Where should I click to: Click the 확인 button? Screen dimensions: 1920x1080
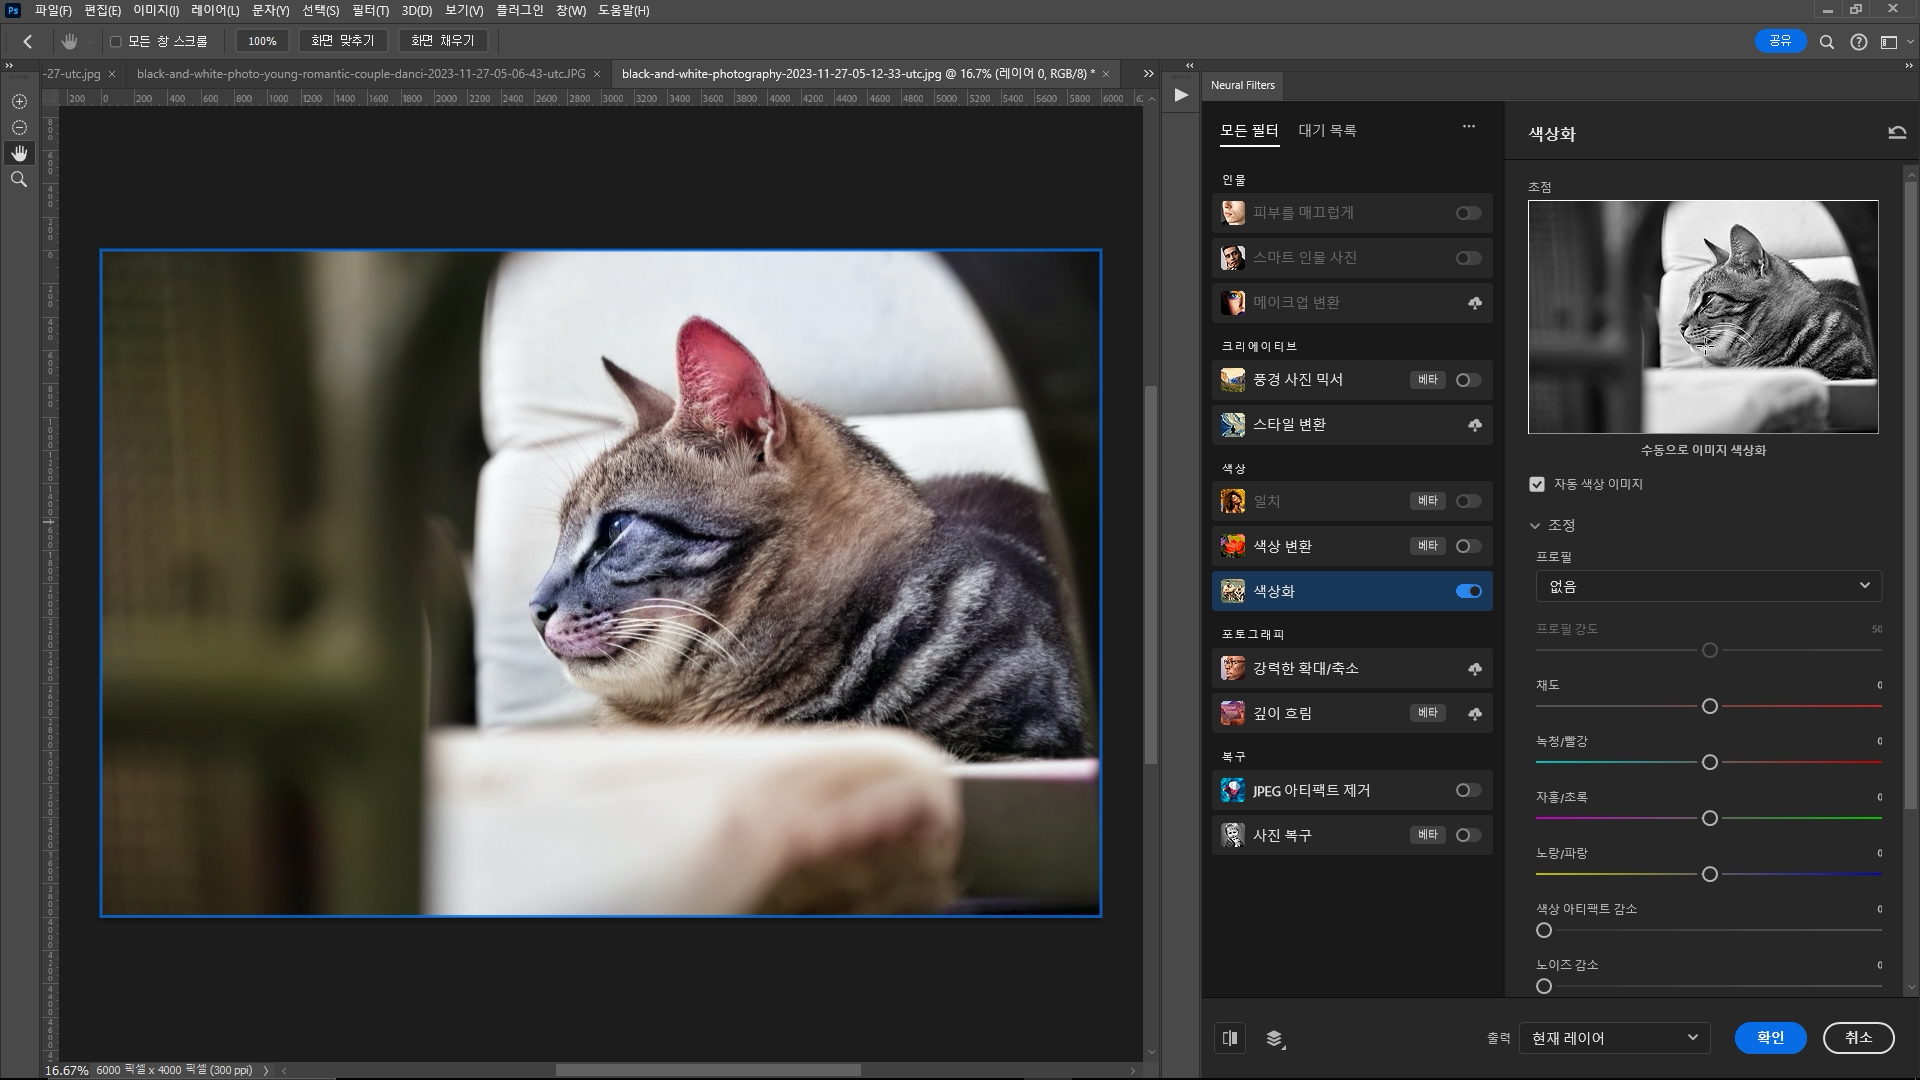pyautogui.click(x=1770, y=1038)
